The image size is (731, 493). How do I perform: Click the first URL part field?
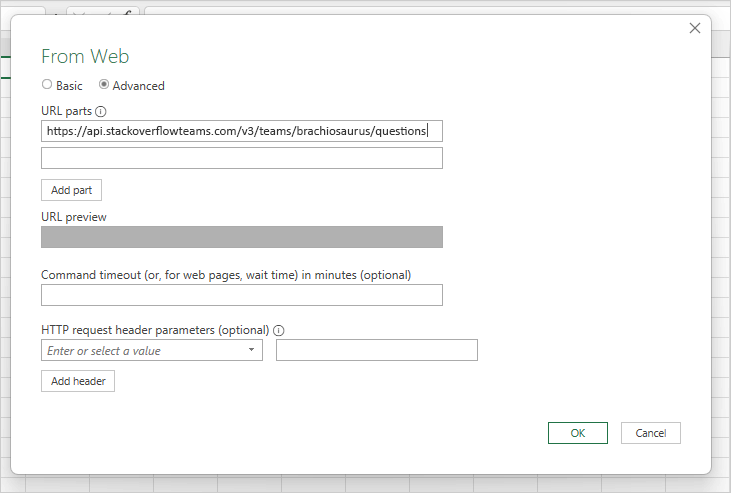pyautogui.click(x=241, y=131)
